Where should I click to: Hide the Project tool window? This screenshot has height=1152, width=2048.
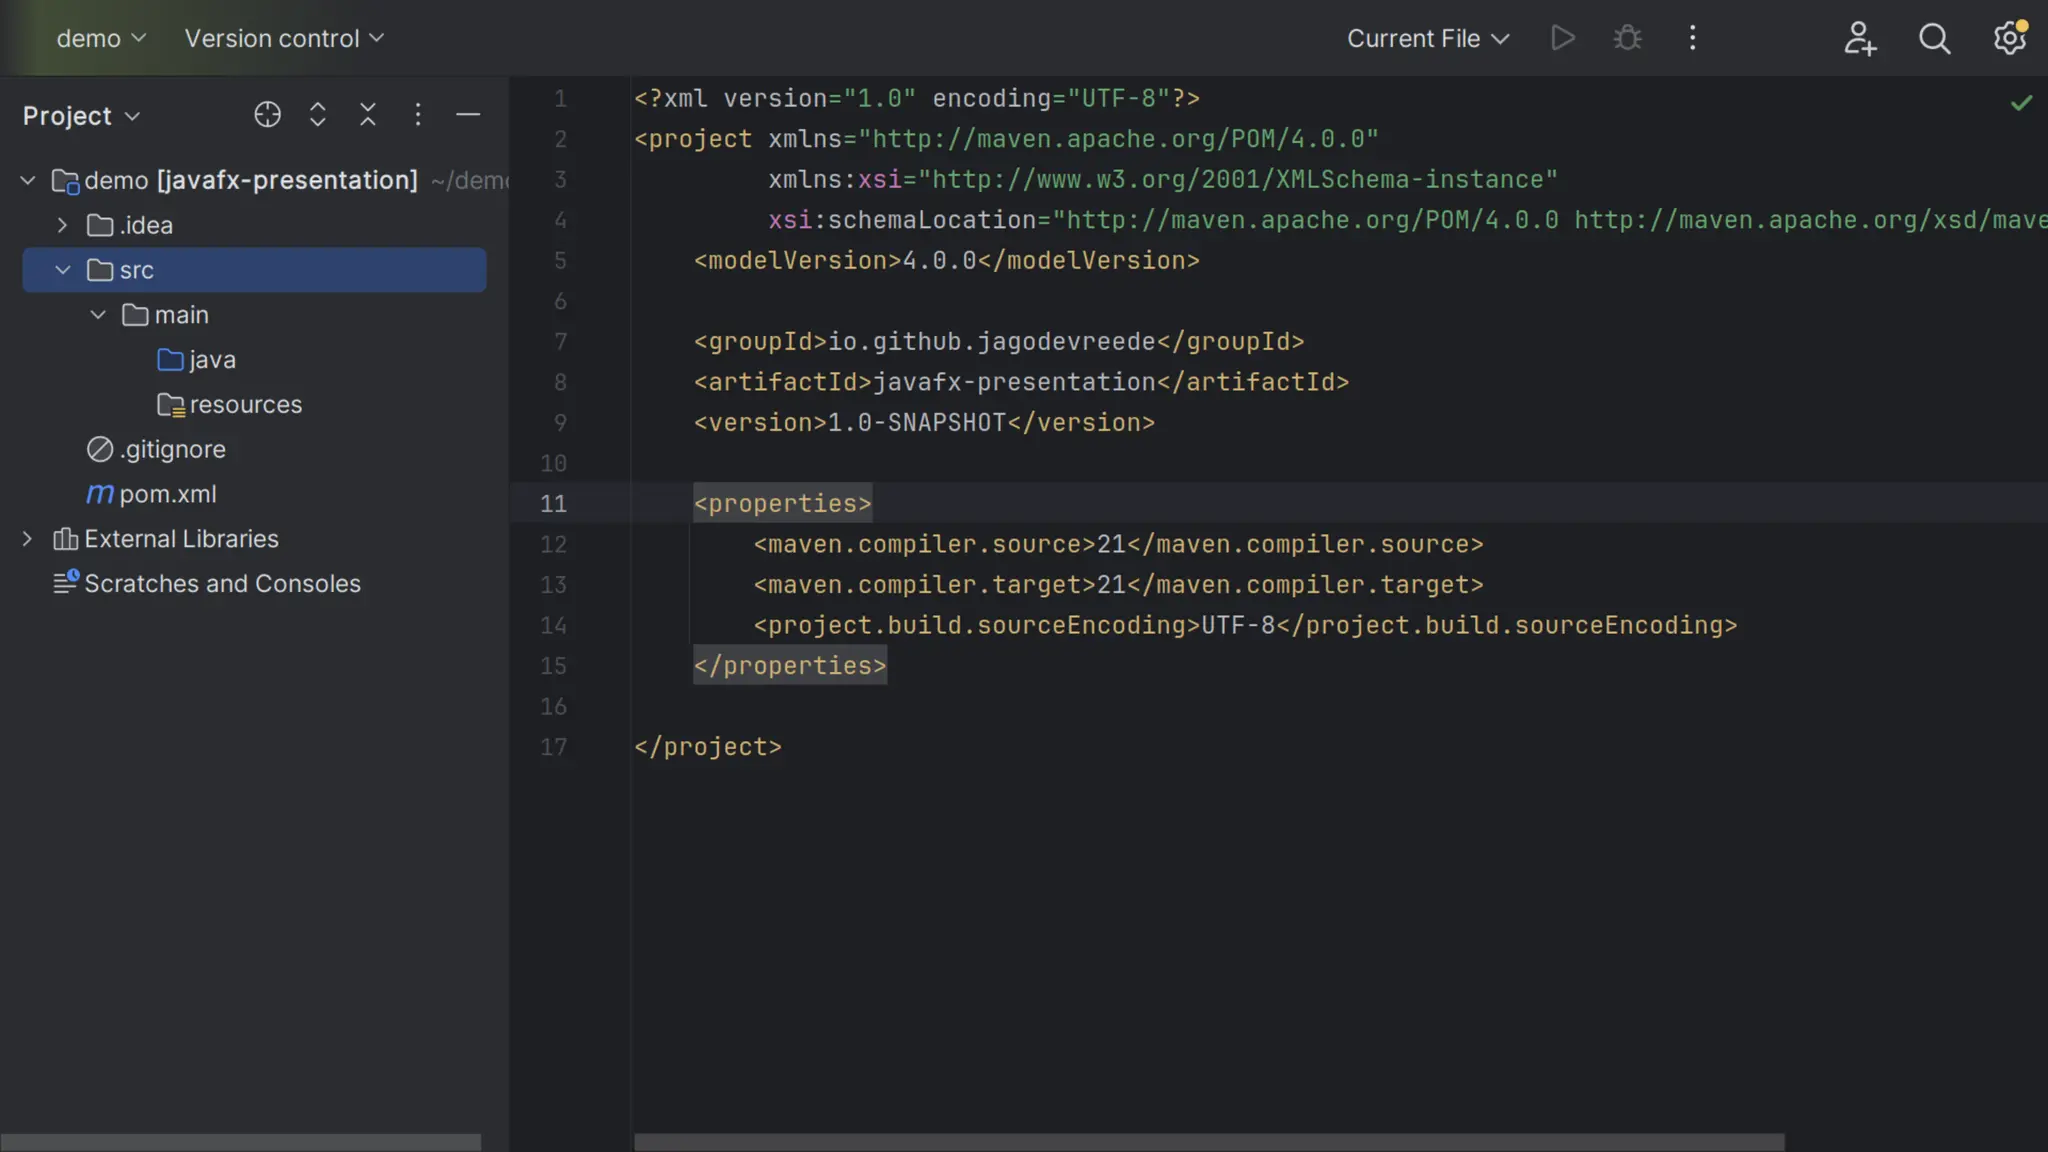coord(468,115)
